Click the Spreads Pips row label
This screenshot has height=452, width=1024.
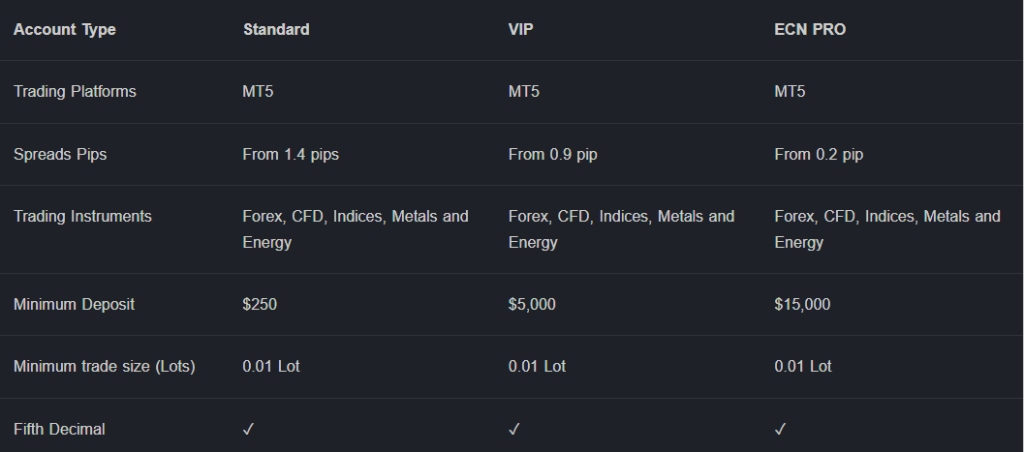(x=60, y=154)
